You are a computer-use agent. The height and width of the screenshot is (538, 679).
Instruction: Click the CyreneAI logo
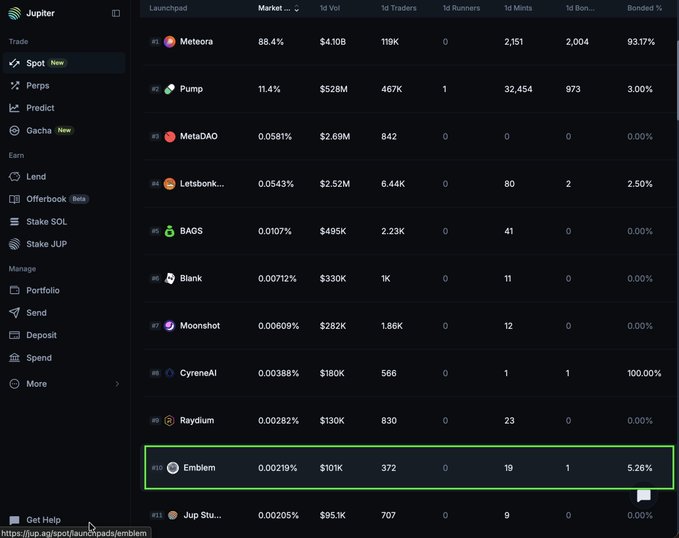pos(170,373)
